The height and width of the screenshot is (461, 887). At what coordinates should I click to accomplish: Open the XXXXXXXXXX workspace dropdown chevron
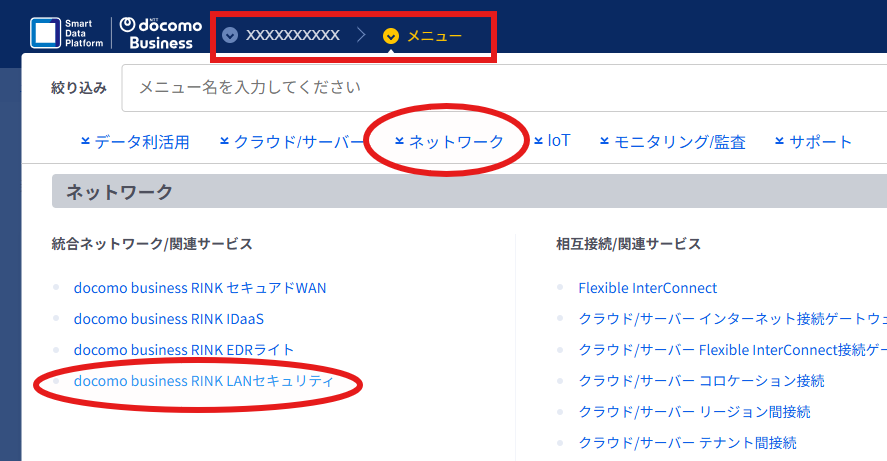point(230,36)
